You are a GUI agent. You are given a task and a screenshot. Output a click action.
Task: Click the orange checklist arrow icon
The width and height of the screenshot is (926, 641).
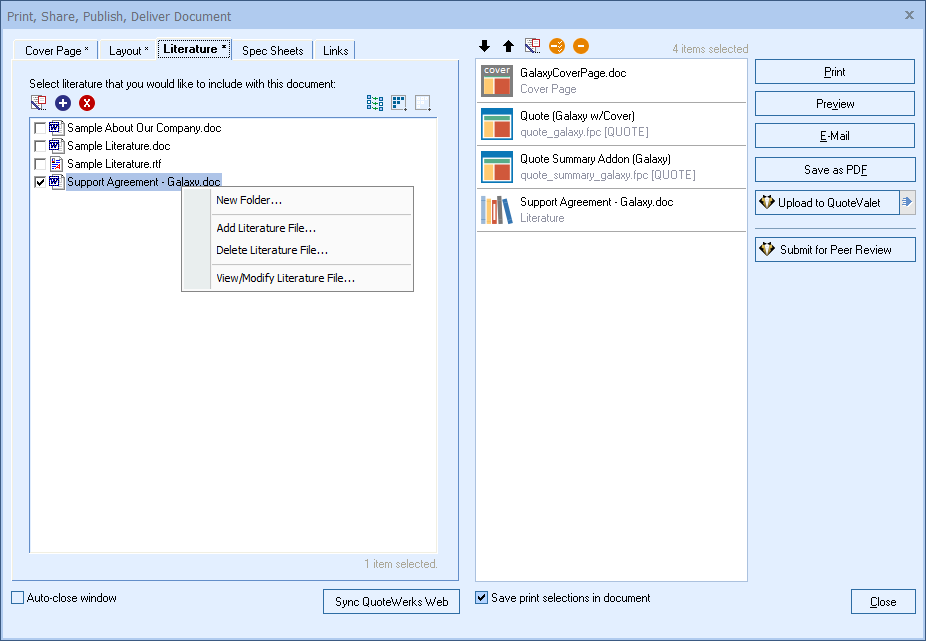click(x=557, y=46)
